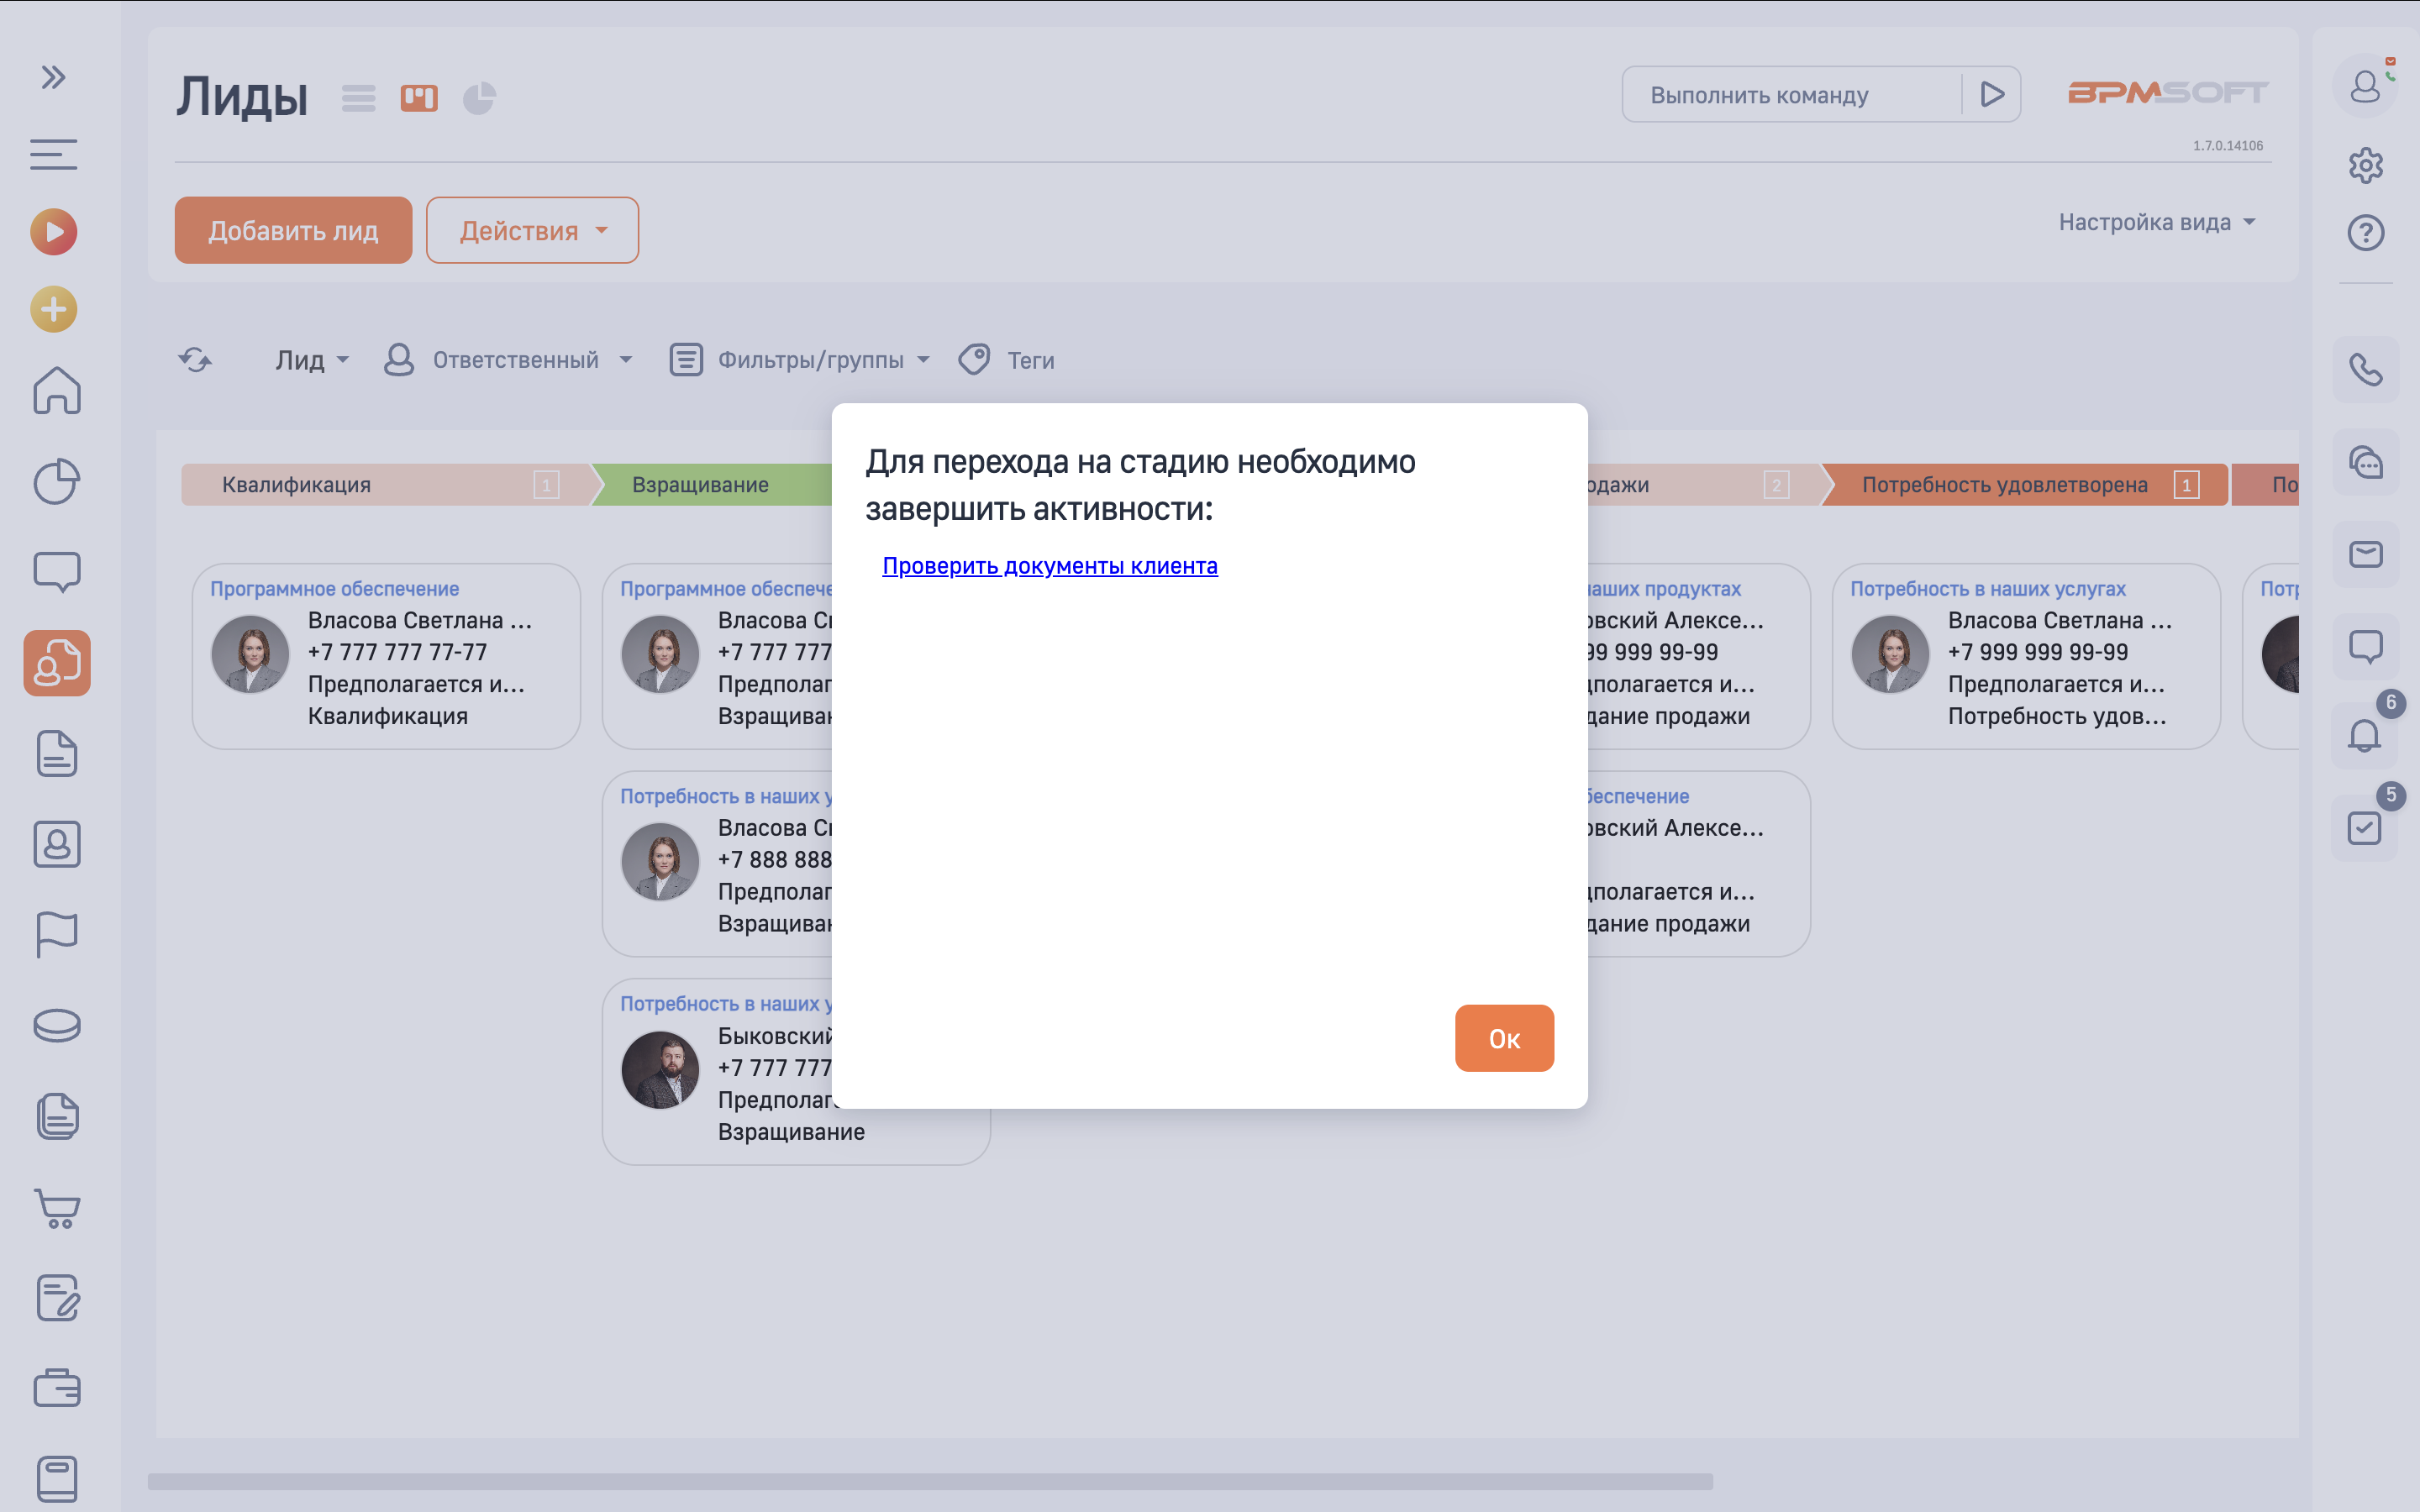Image resolution: width=2420 pixels, height=1512 pixels.
Task: Select the Квалификация stage tab
Action: pos(295,484)
